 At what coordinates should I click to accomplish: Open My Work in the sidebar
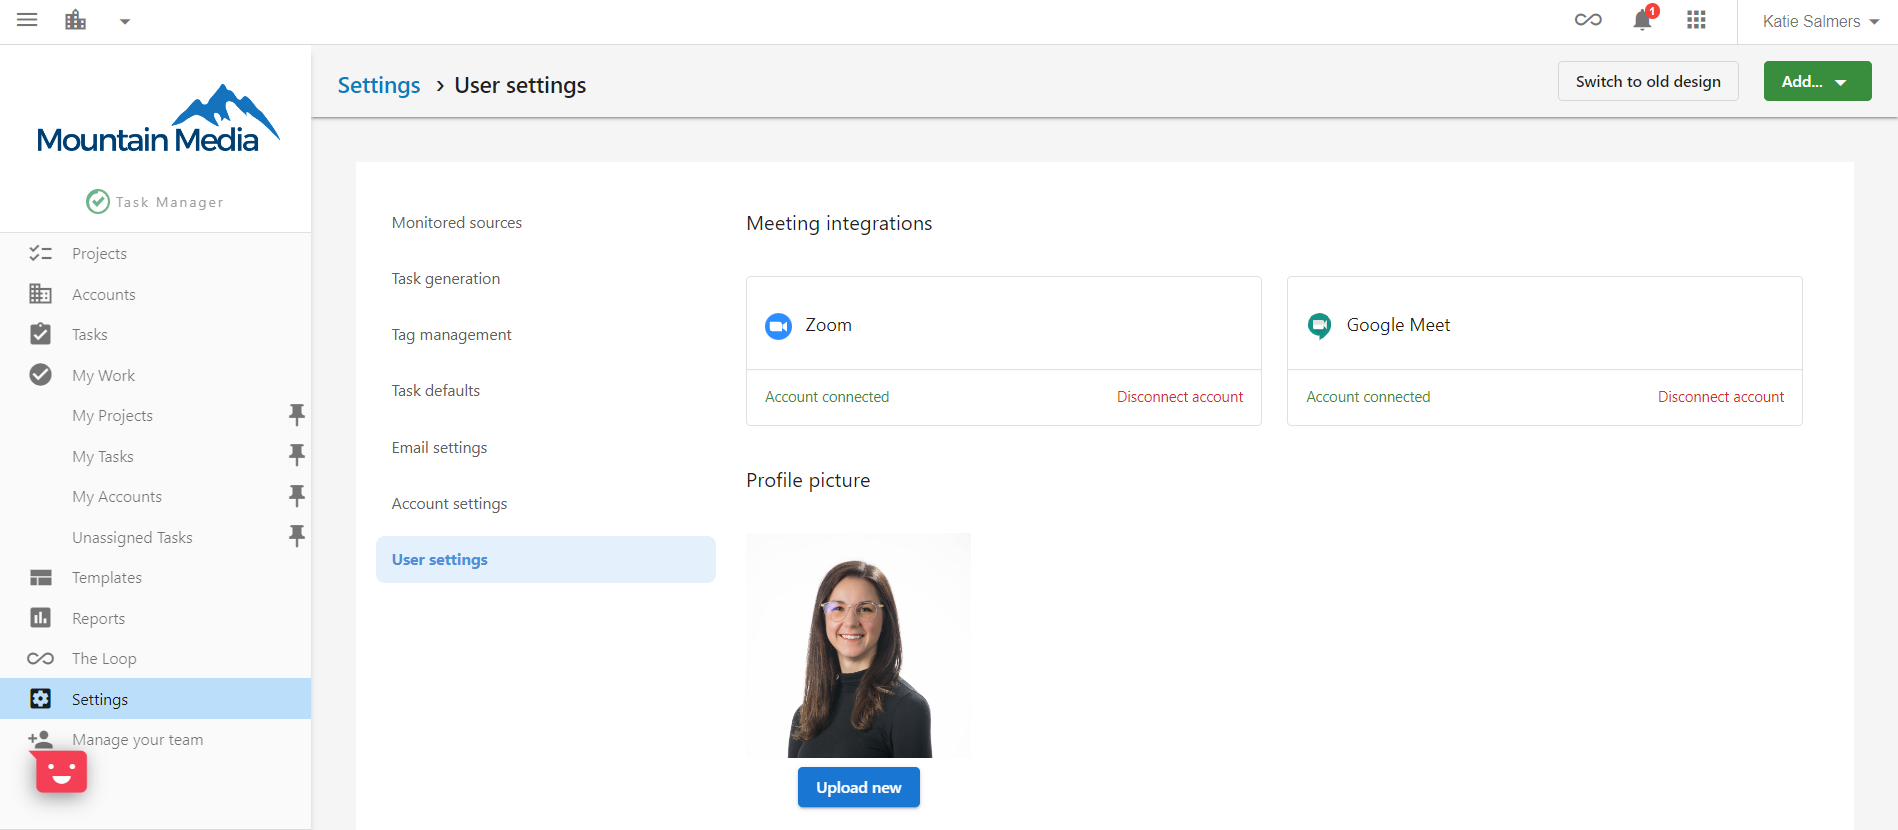click(x=104, y=376)
